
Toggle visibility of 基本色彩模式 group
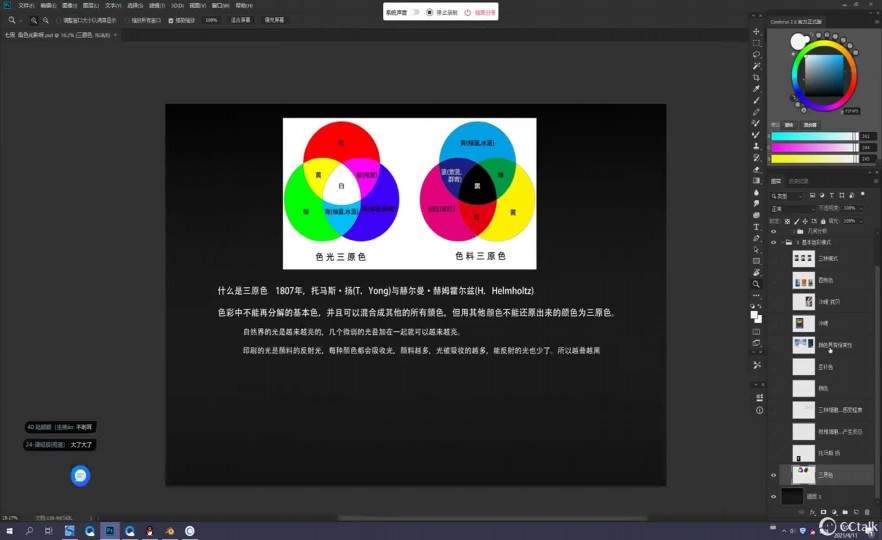pos(773,242)
